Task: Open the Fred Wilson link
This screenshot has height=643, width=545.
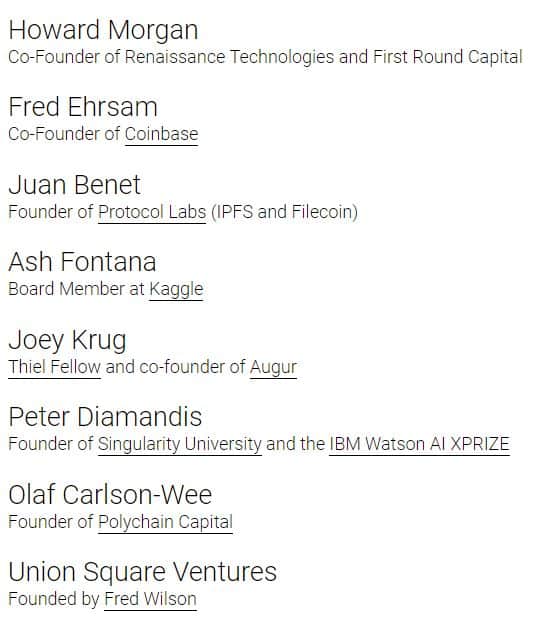Action: pyautogui.click(x=150, y=599)
